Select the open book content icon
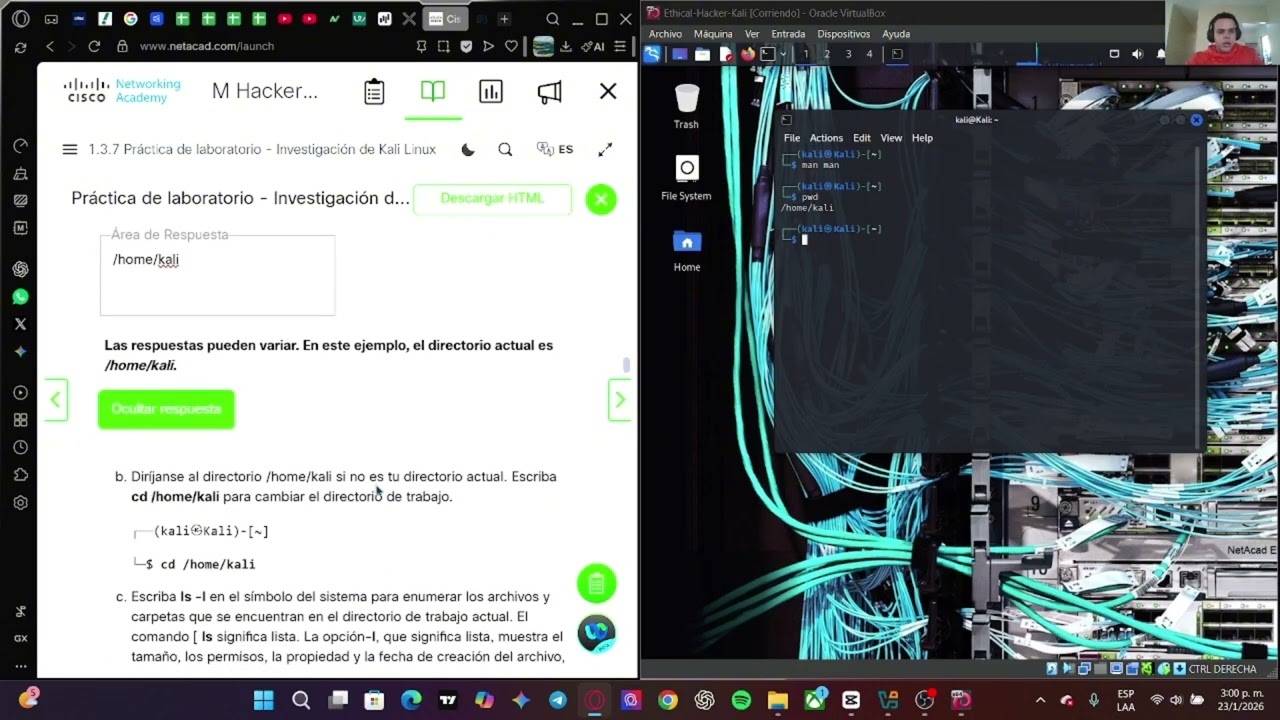The width and height of the screenshot is (1280, 720). point(433,91)
